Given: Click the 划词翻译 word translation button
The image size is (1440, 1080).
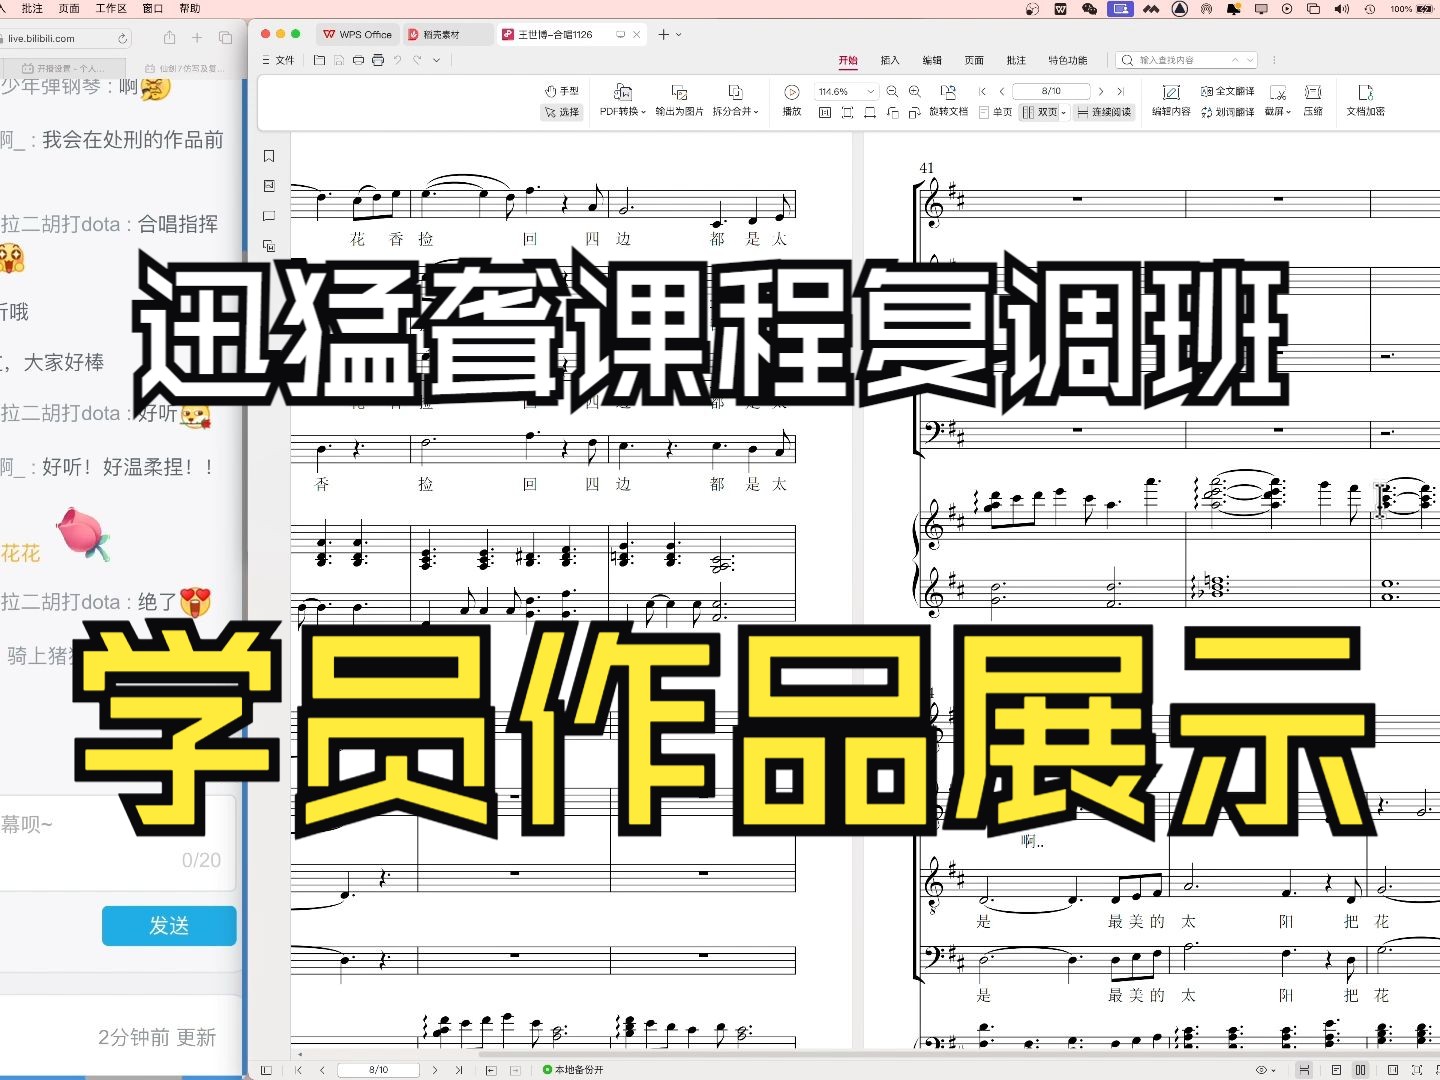Looking at the screenshot, I should tap(1227, 112).
